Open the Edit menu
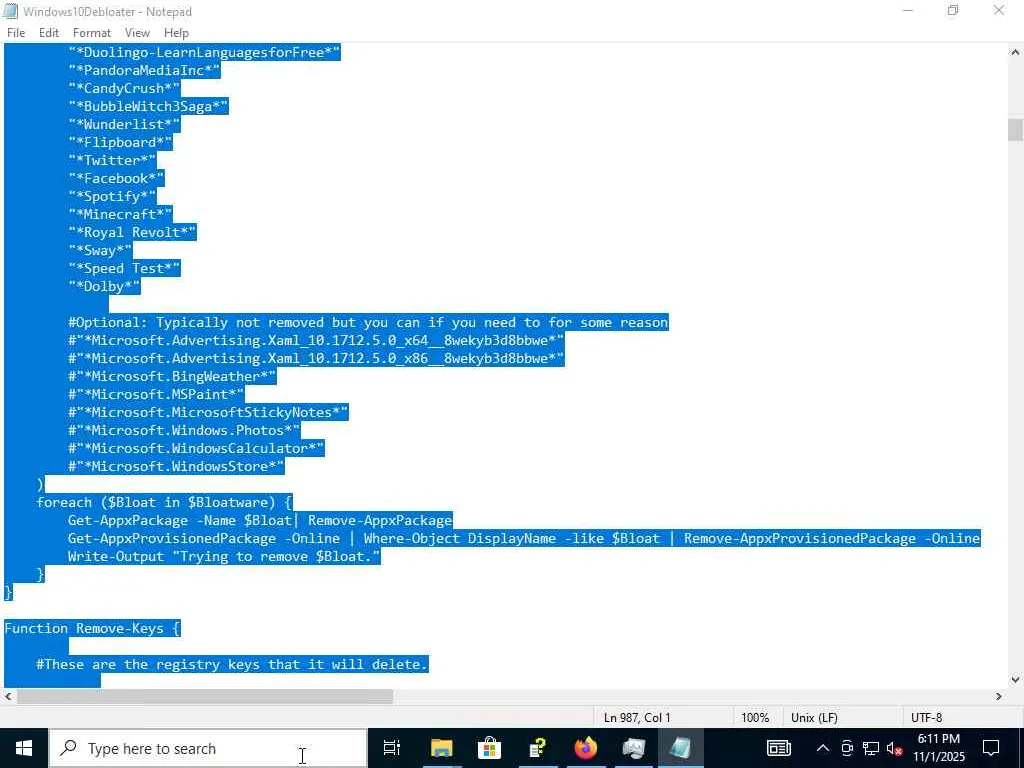 49,33
